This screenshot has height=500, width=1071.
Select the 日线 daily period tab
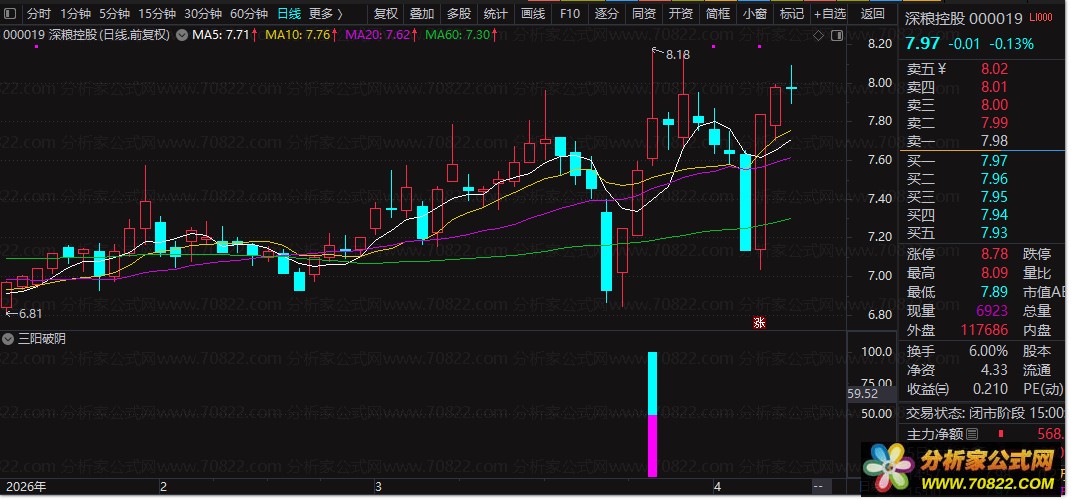[289, 14]
